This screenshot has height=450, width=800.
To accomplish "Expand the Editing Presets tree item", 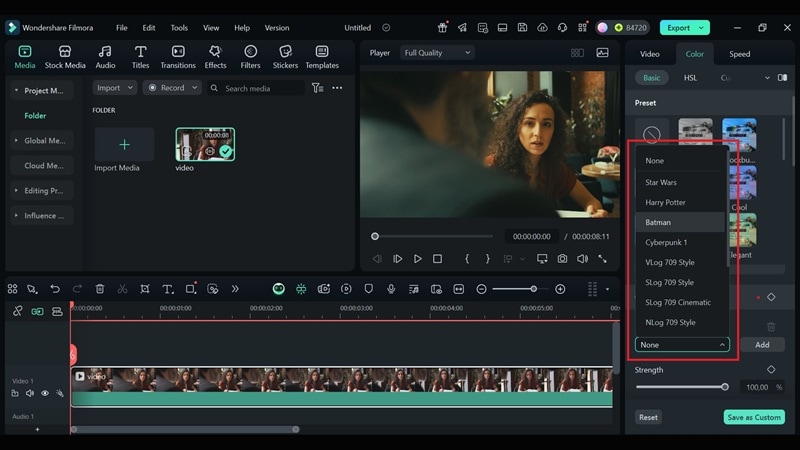I will (16, 190).
